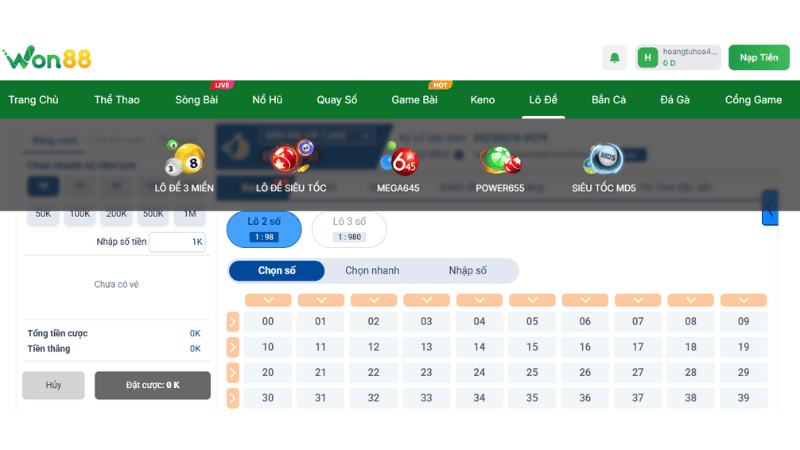This screenshot has width=800, height=450.
Task: Select column above number 07
Action: pyautogui.click(x=638, y=300)
